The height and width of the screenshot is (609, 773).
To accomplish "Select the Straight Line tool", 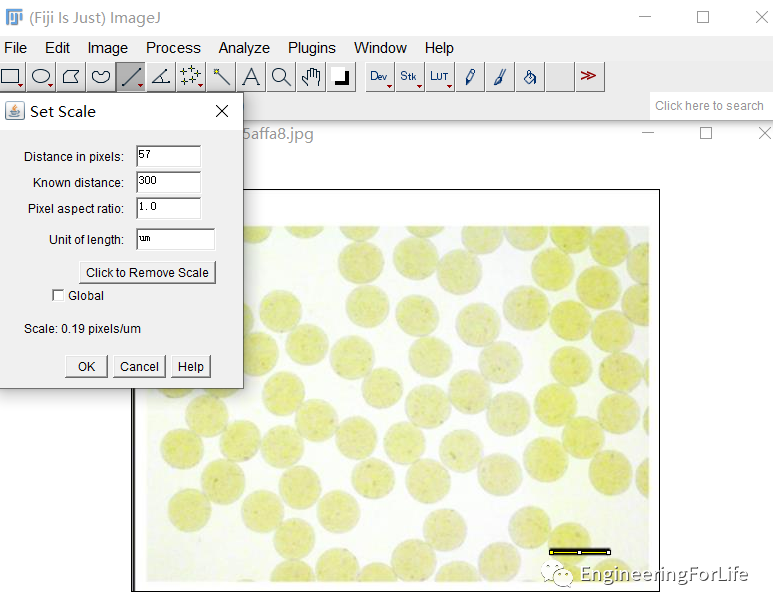I will point(131,77).
